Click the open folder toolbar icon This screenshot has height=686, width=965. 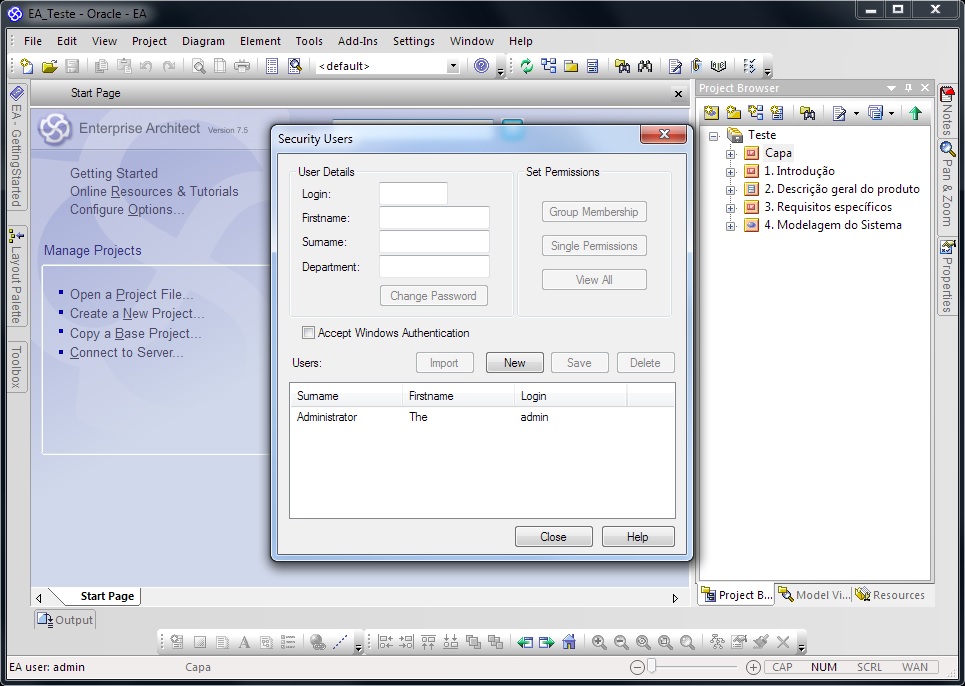point(49,67)
